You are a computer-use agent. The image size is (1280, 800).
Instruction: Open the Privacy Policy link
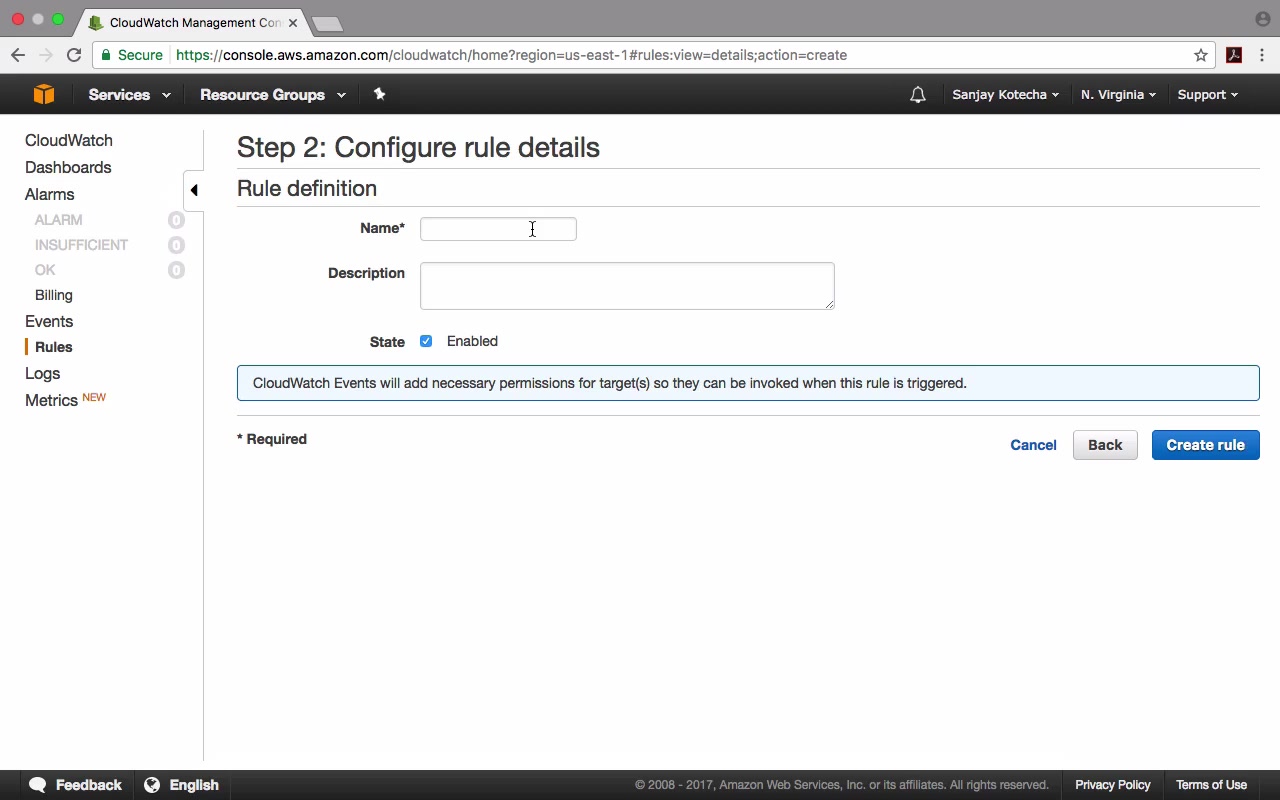(x=1113, y=785)
